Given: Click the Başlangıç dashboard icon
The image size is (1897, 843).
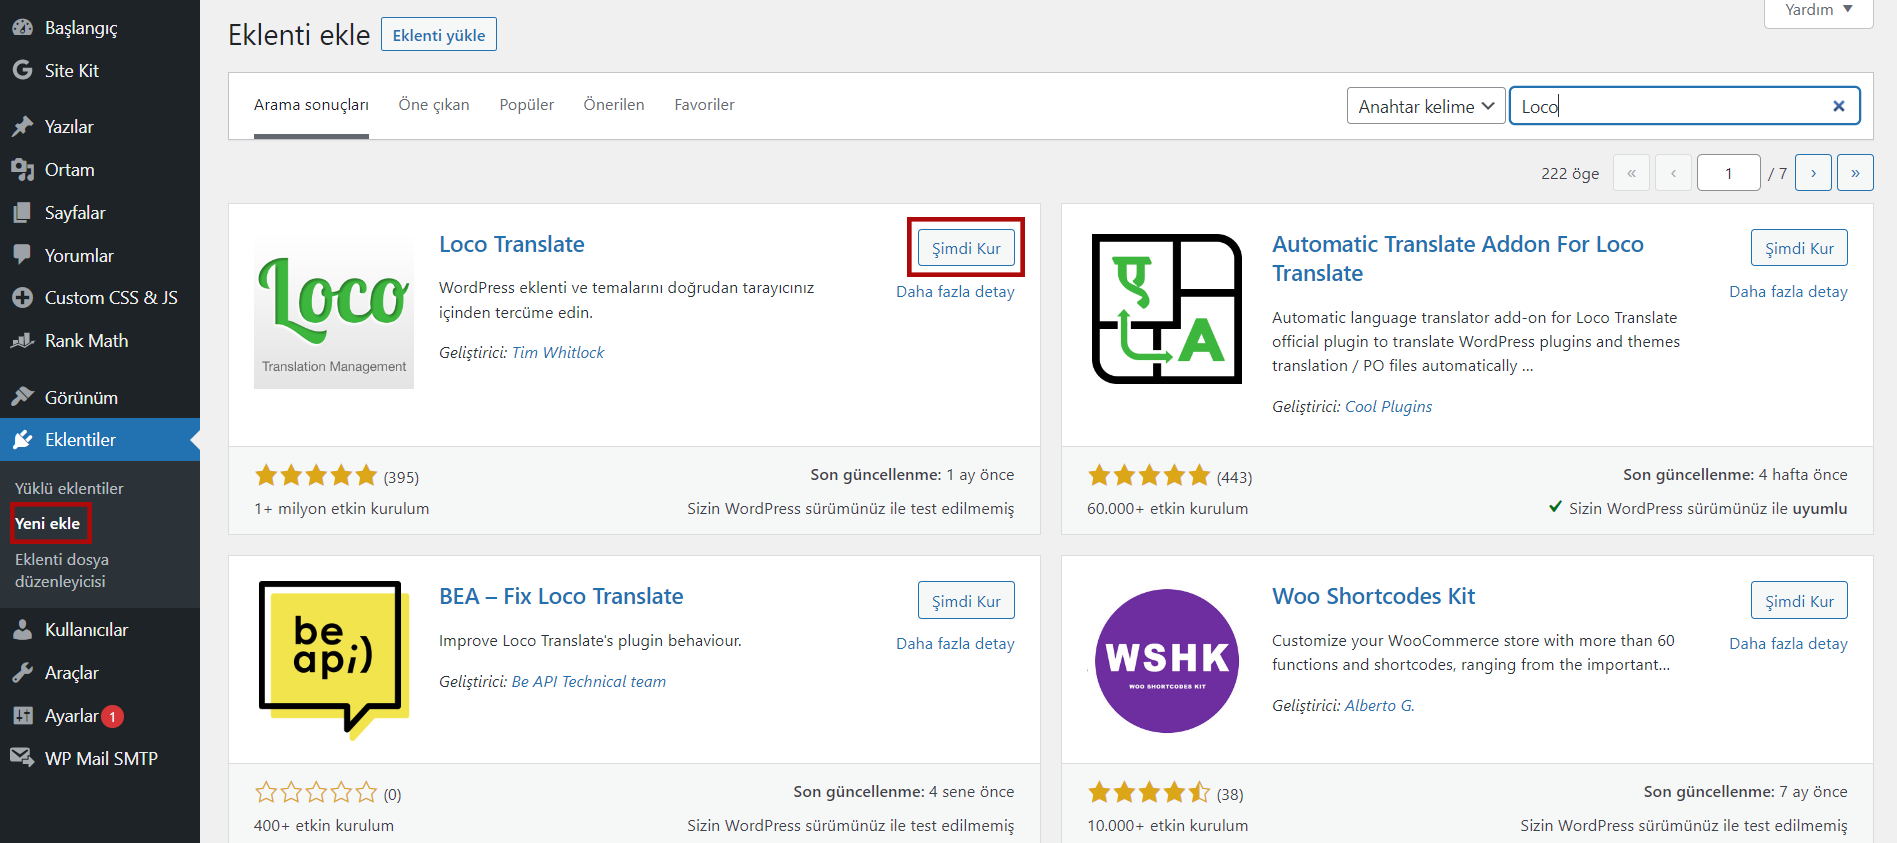Looking at the screenshot, I should tap(22, 28).
